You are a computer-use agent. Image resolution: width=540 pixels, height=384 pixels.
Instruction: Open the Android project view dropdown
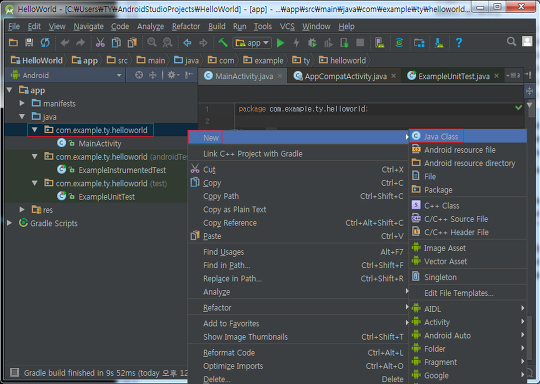point(66,75)
